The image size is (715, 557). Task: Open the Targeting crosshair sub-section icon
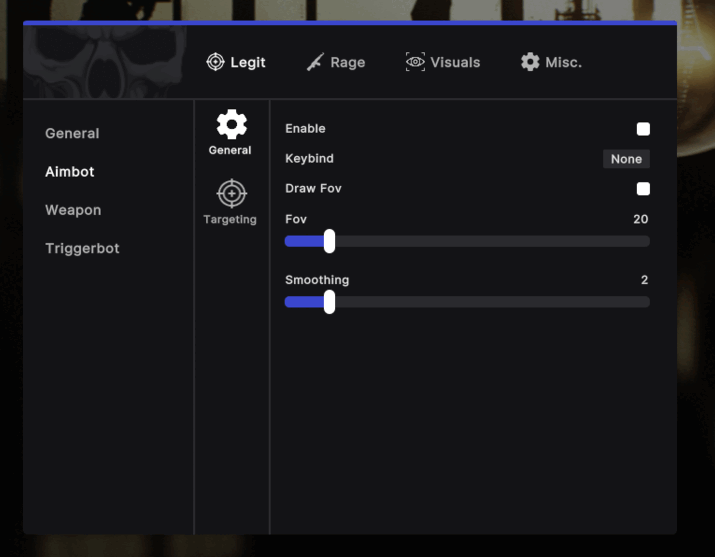point(232,193)
